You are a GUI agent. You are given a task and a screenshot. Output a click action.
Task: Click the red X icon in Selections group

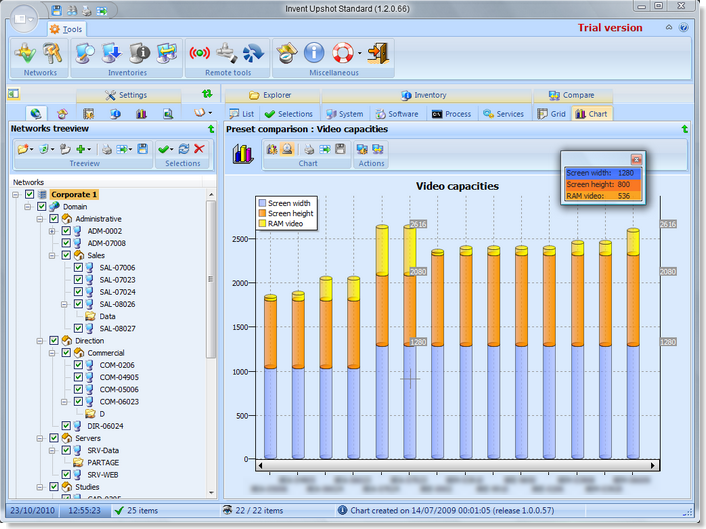[x=199, y=149]
